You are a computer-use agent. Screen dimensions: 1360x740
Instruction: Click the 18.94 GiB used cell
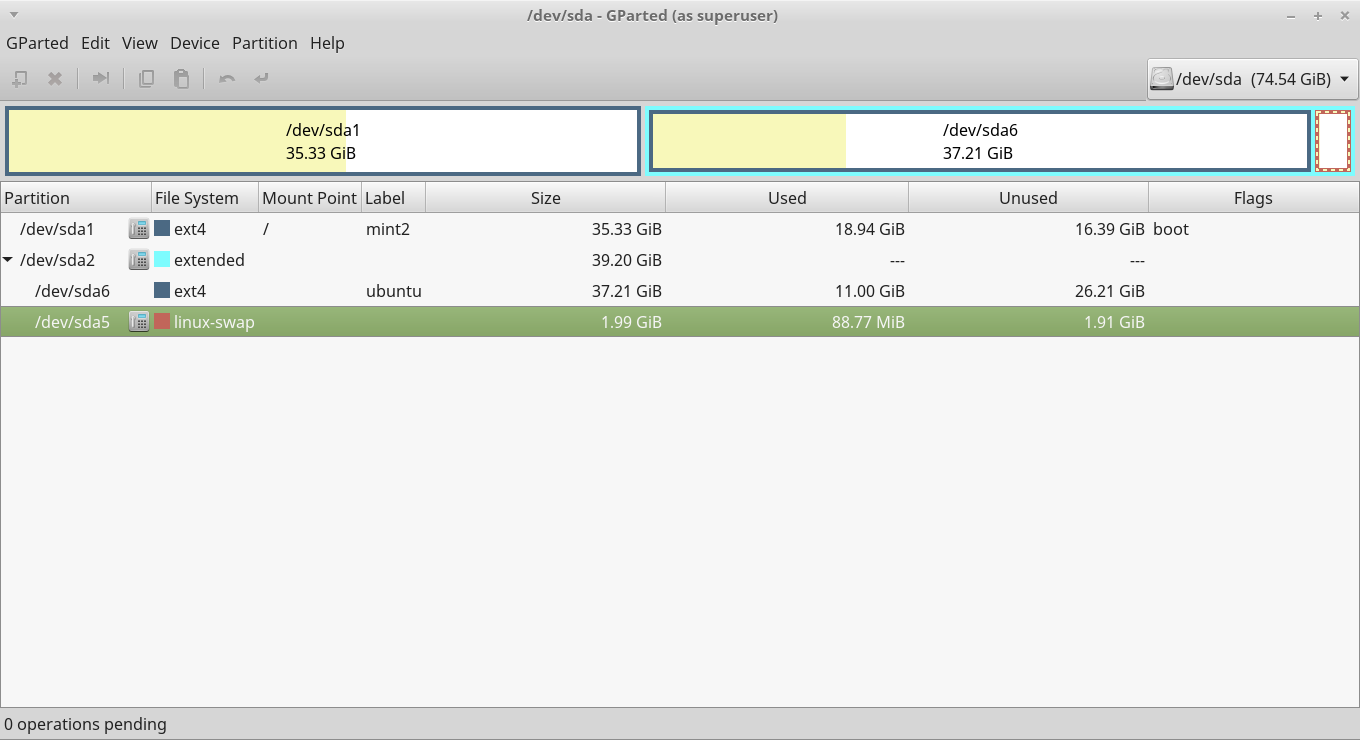click(x=870, y=229)
